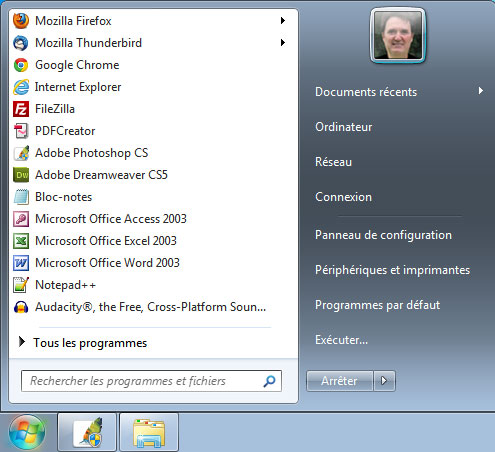Select Périphériques et imprimantes
The height and width of the screenshot is (452, 495).
(x=392, y=270)
